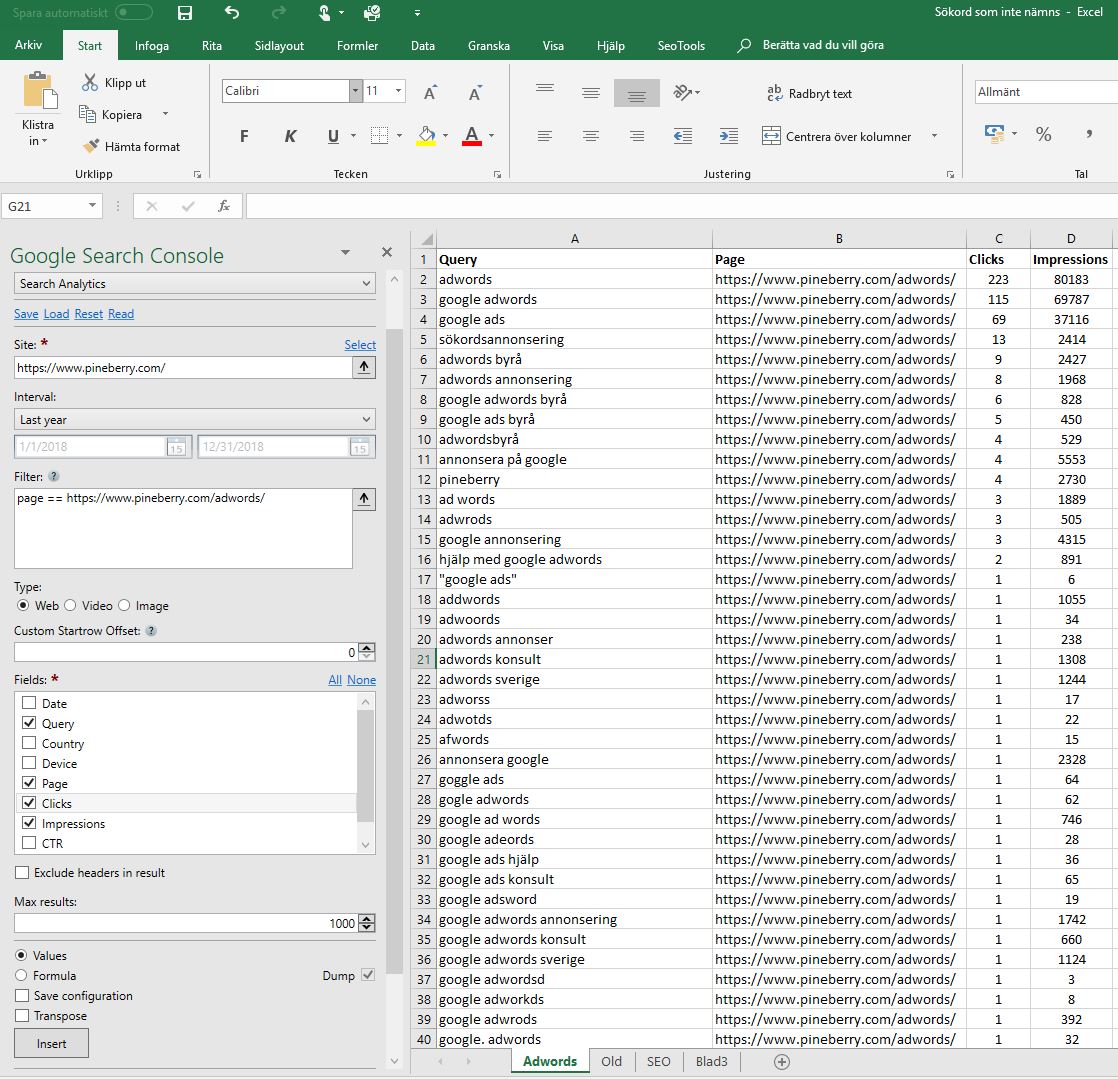This screenshot has width=1118, height=1079.
Task: Click decrease indent icon
Action: point(683,135)
